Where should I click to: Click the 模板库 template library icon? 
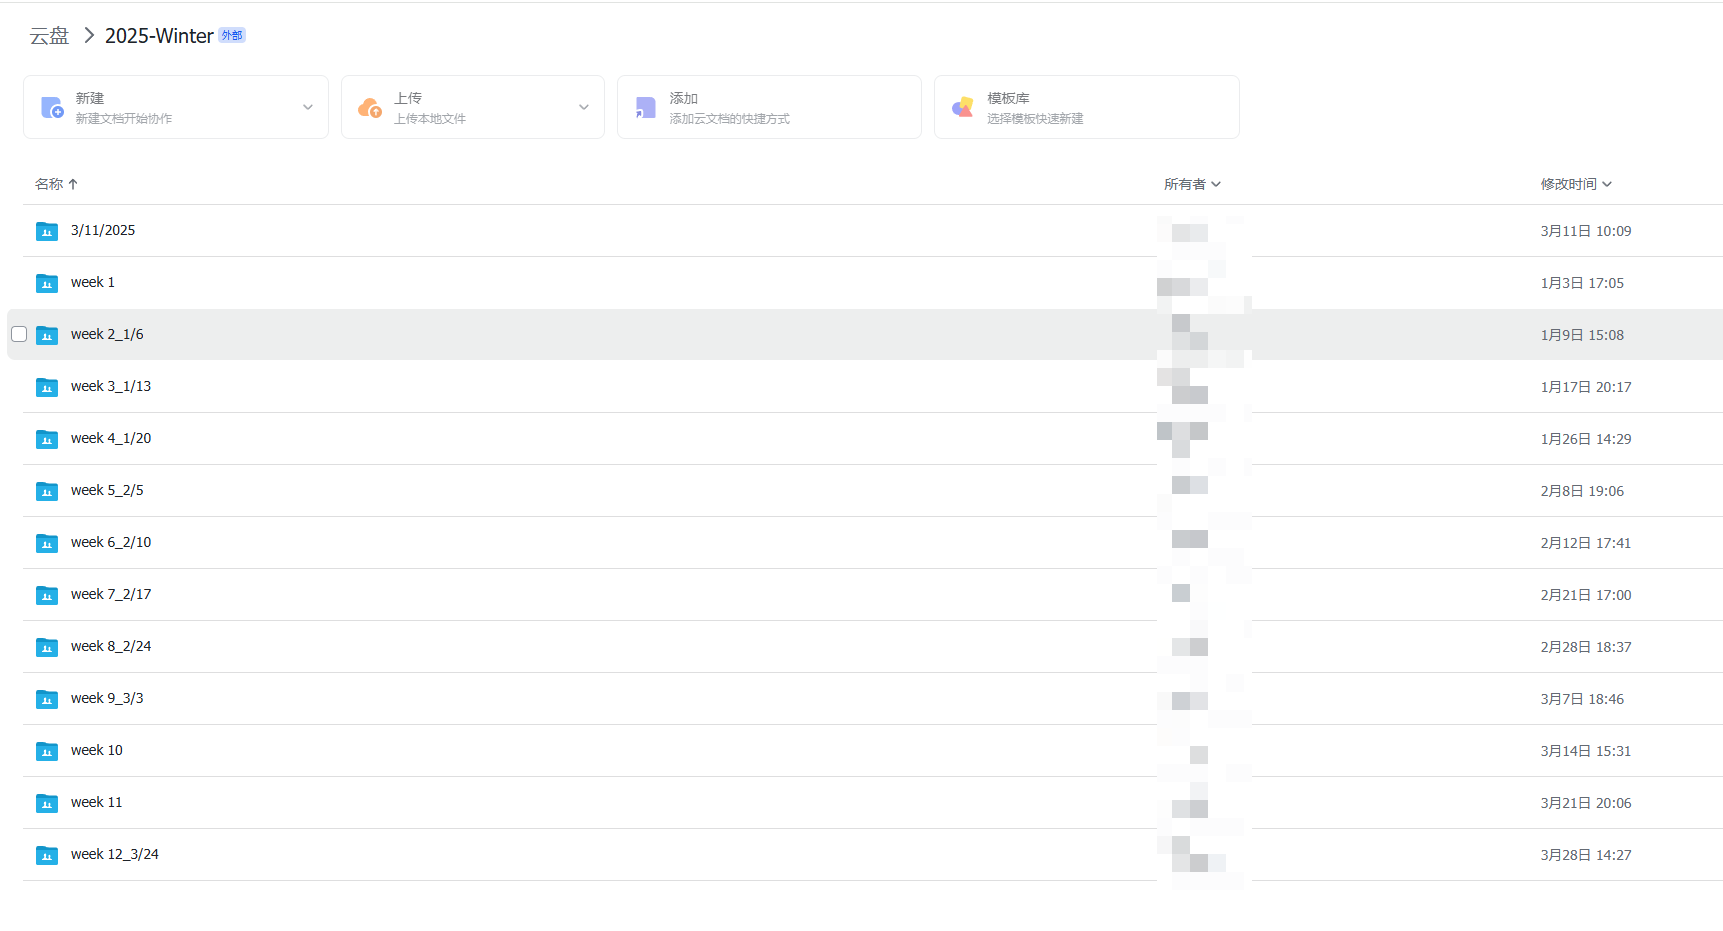coord(963,107)
